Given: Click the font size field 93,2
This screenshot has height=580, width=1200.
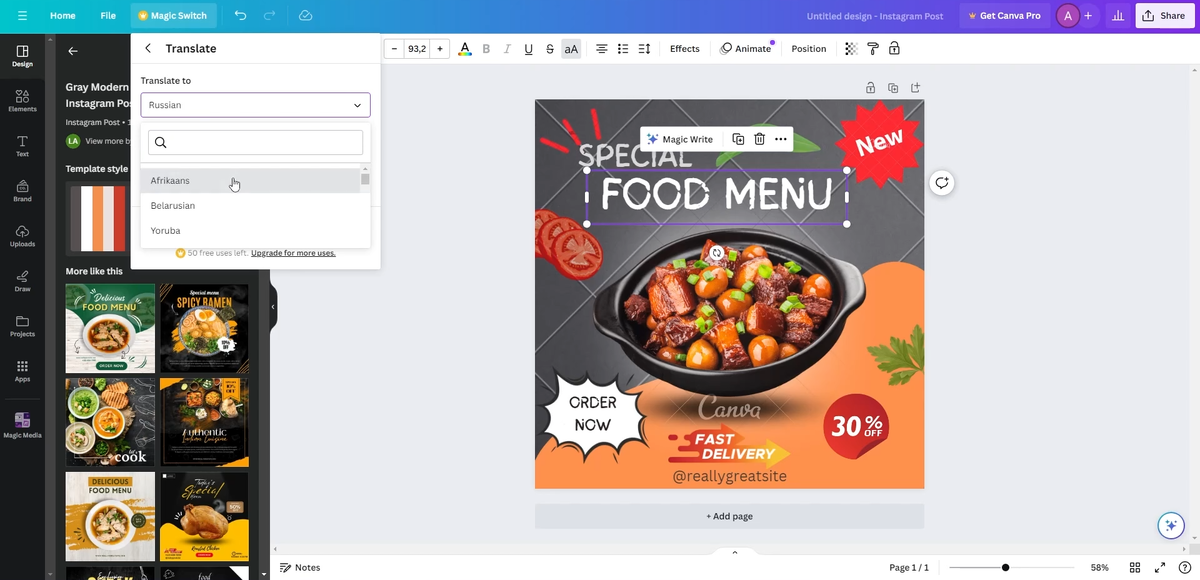Looking at the screenshot, I should pyautogui.click(x=417, y=49).
